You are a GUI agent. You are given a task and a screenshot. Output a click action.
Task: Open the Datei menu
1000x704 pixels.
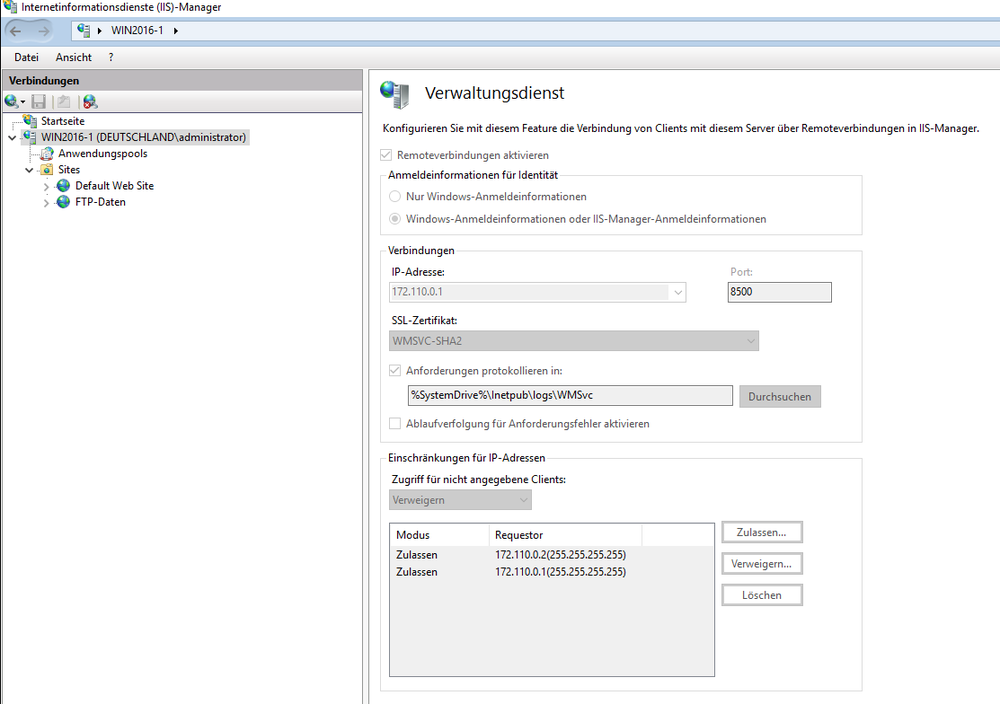(x=26, y=58)
